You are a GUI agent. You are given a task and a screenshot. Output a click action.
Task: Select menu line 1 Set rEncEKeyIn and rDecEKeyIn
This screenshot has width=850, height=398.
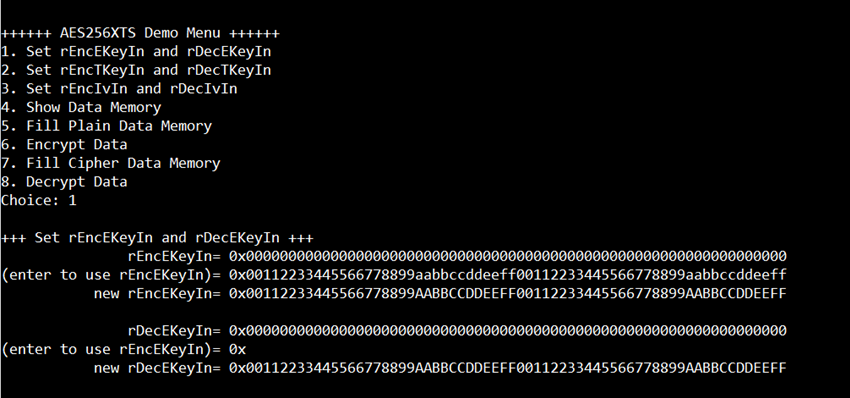click(x=136, y=52)
